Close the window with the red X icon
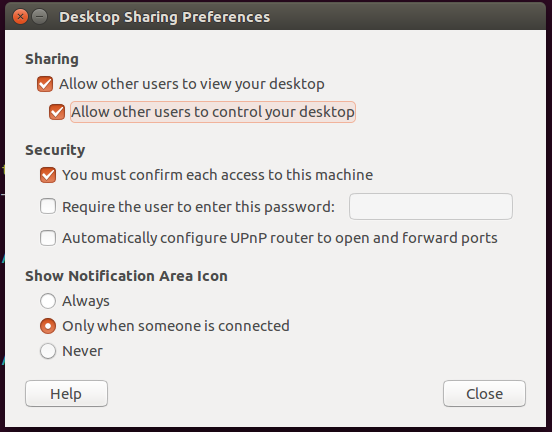The image size is (552, 432). click(20, 17)
